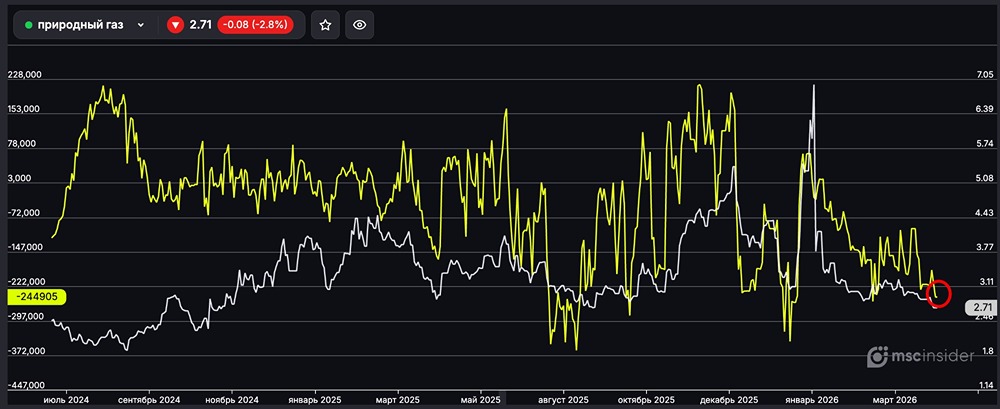Click the red circle marker on chart
The width and height of the screenshot is (1000, 409).
938,294
